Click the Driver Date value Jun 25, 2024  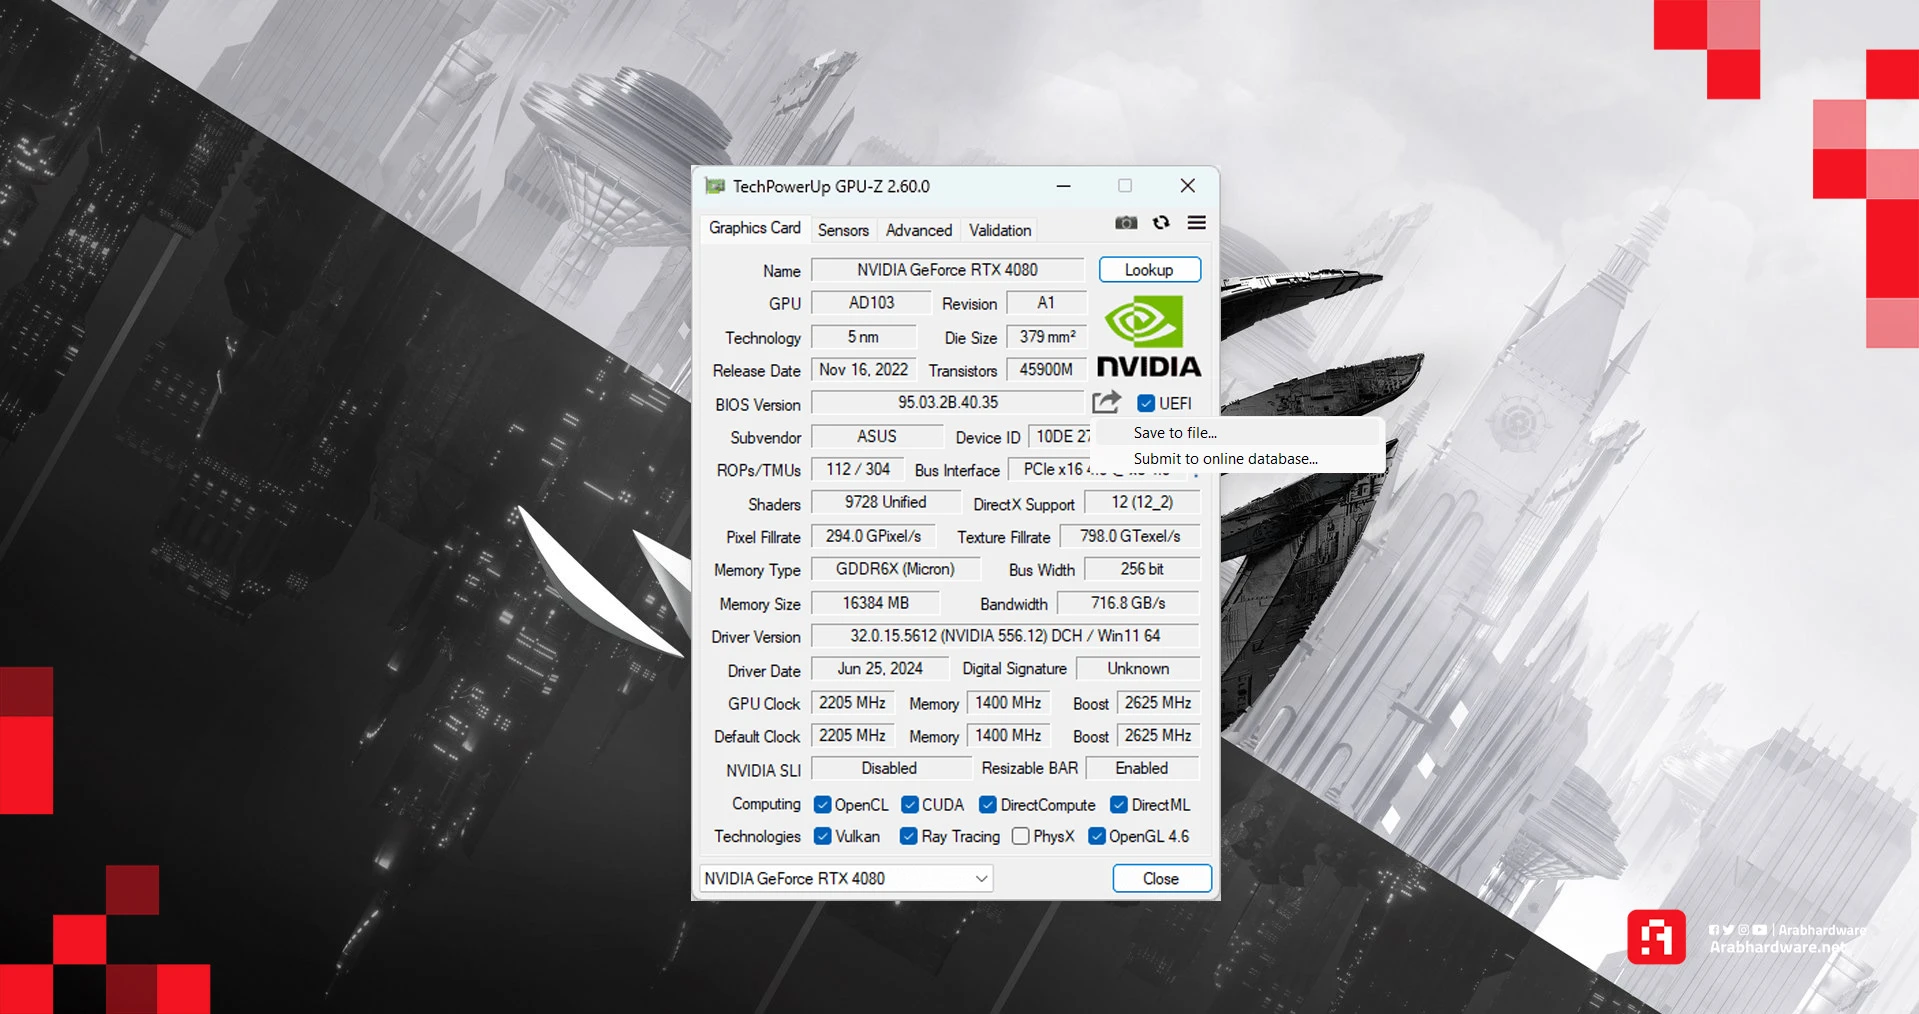tap(880, 669)
